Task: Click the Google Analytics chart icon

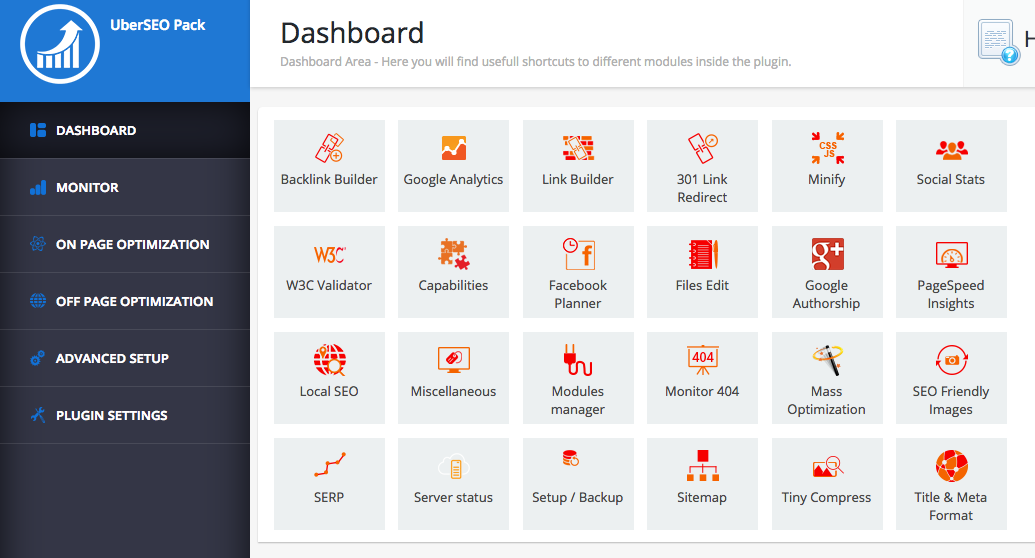Action: point(453,148)
